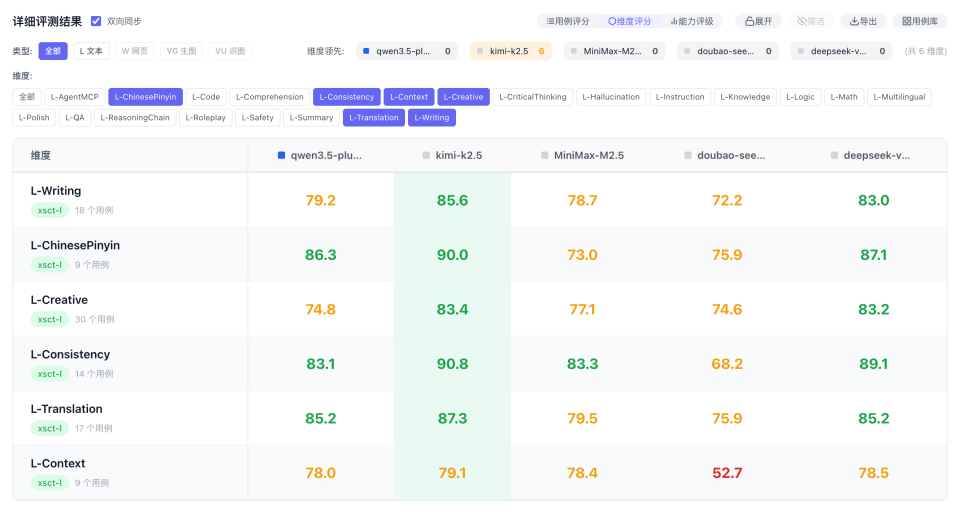960x511 pixels.
Task: Click MiniMax score 77.1 for L-Creative
Action: (x=582, y=309)
